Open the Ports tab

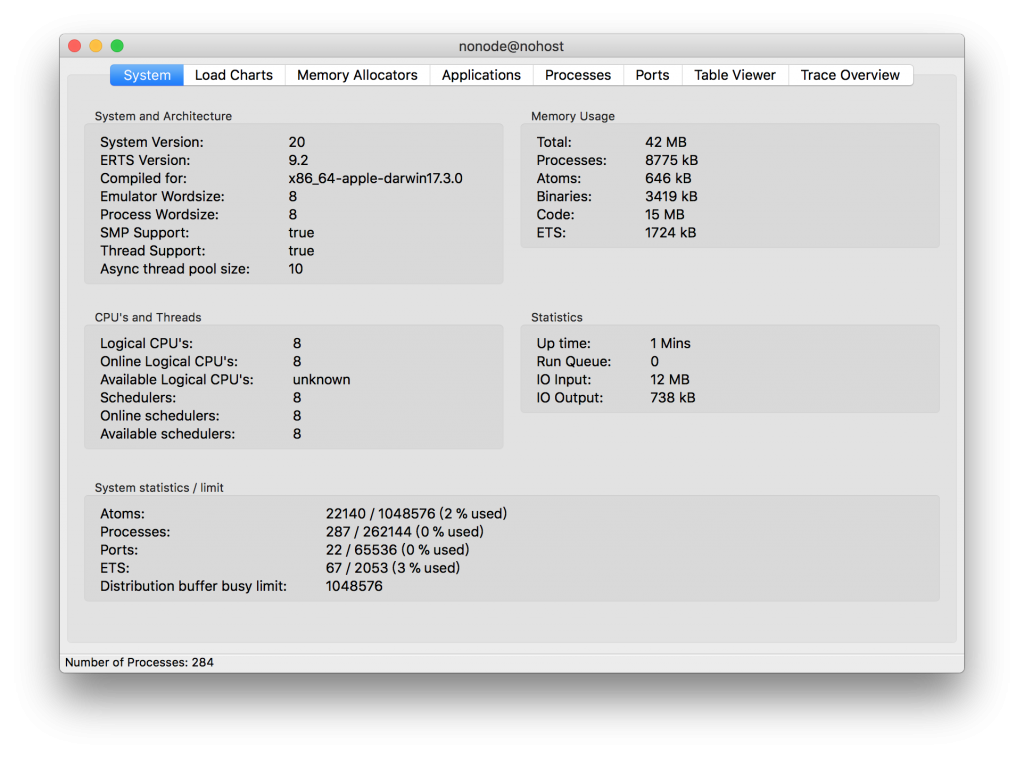coord(652,75)
